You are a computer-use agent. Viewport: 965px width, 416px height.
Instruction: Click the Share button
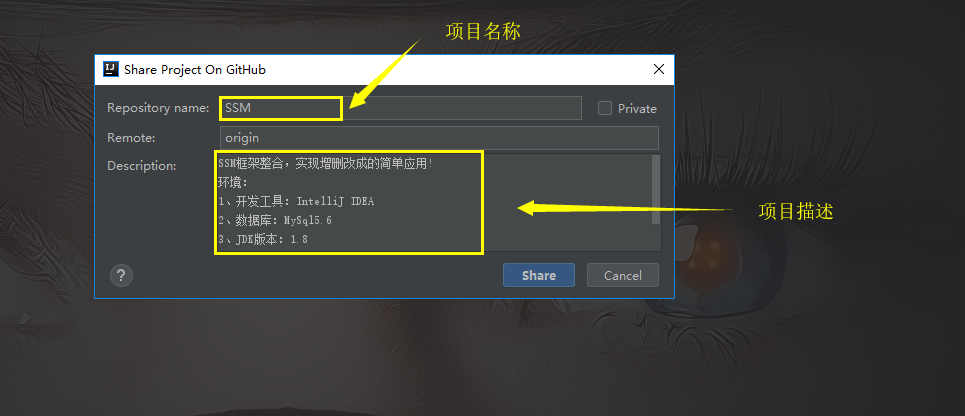(539, 275)
